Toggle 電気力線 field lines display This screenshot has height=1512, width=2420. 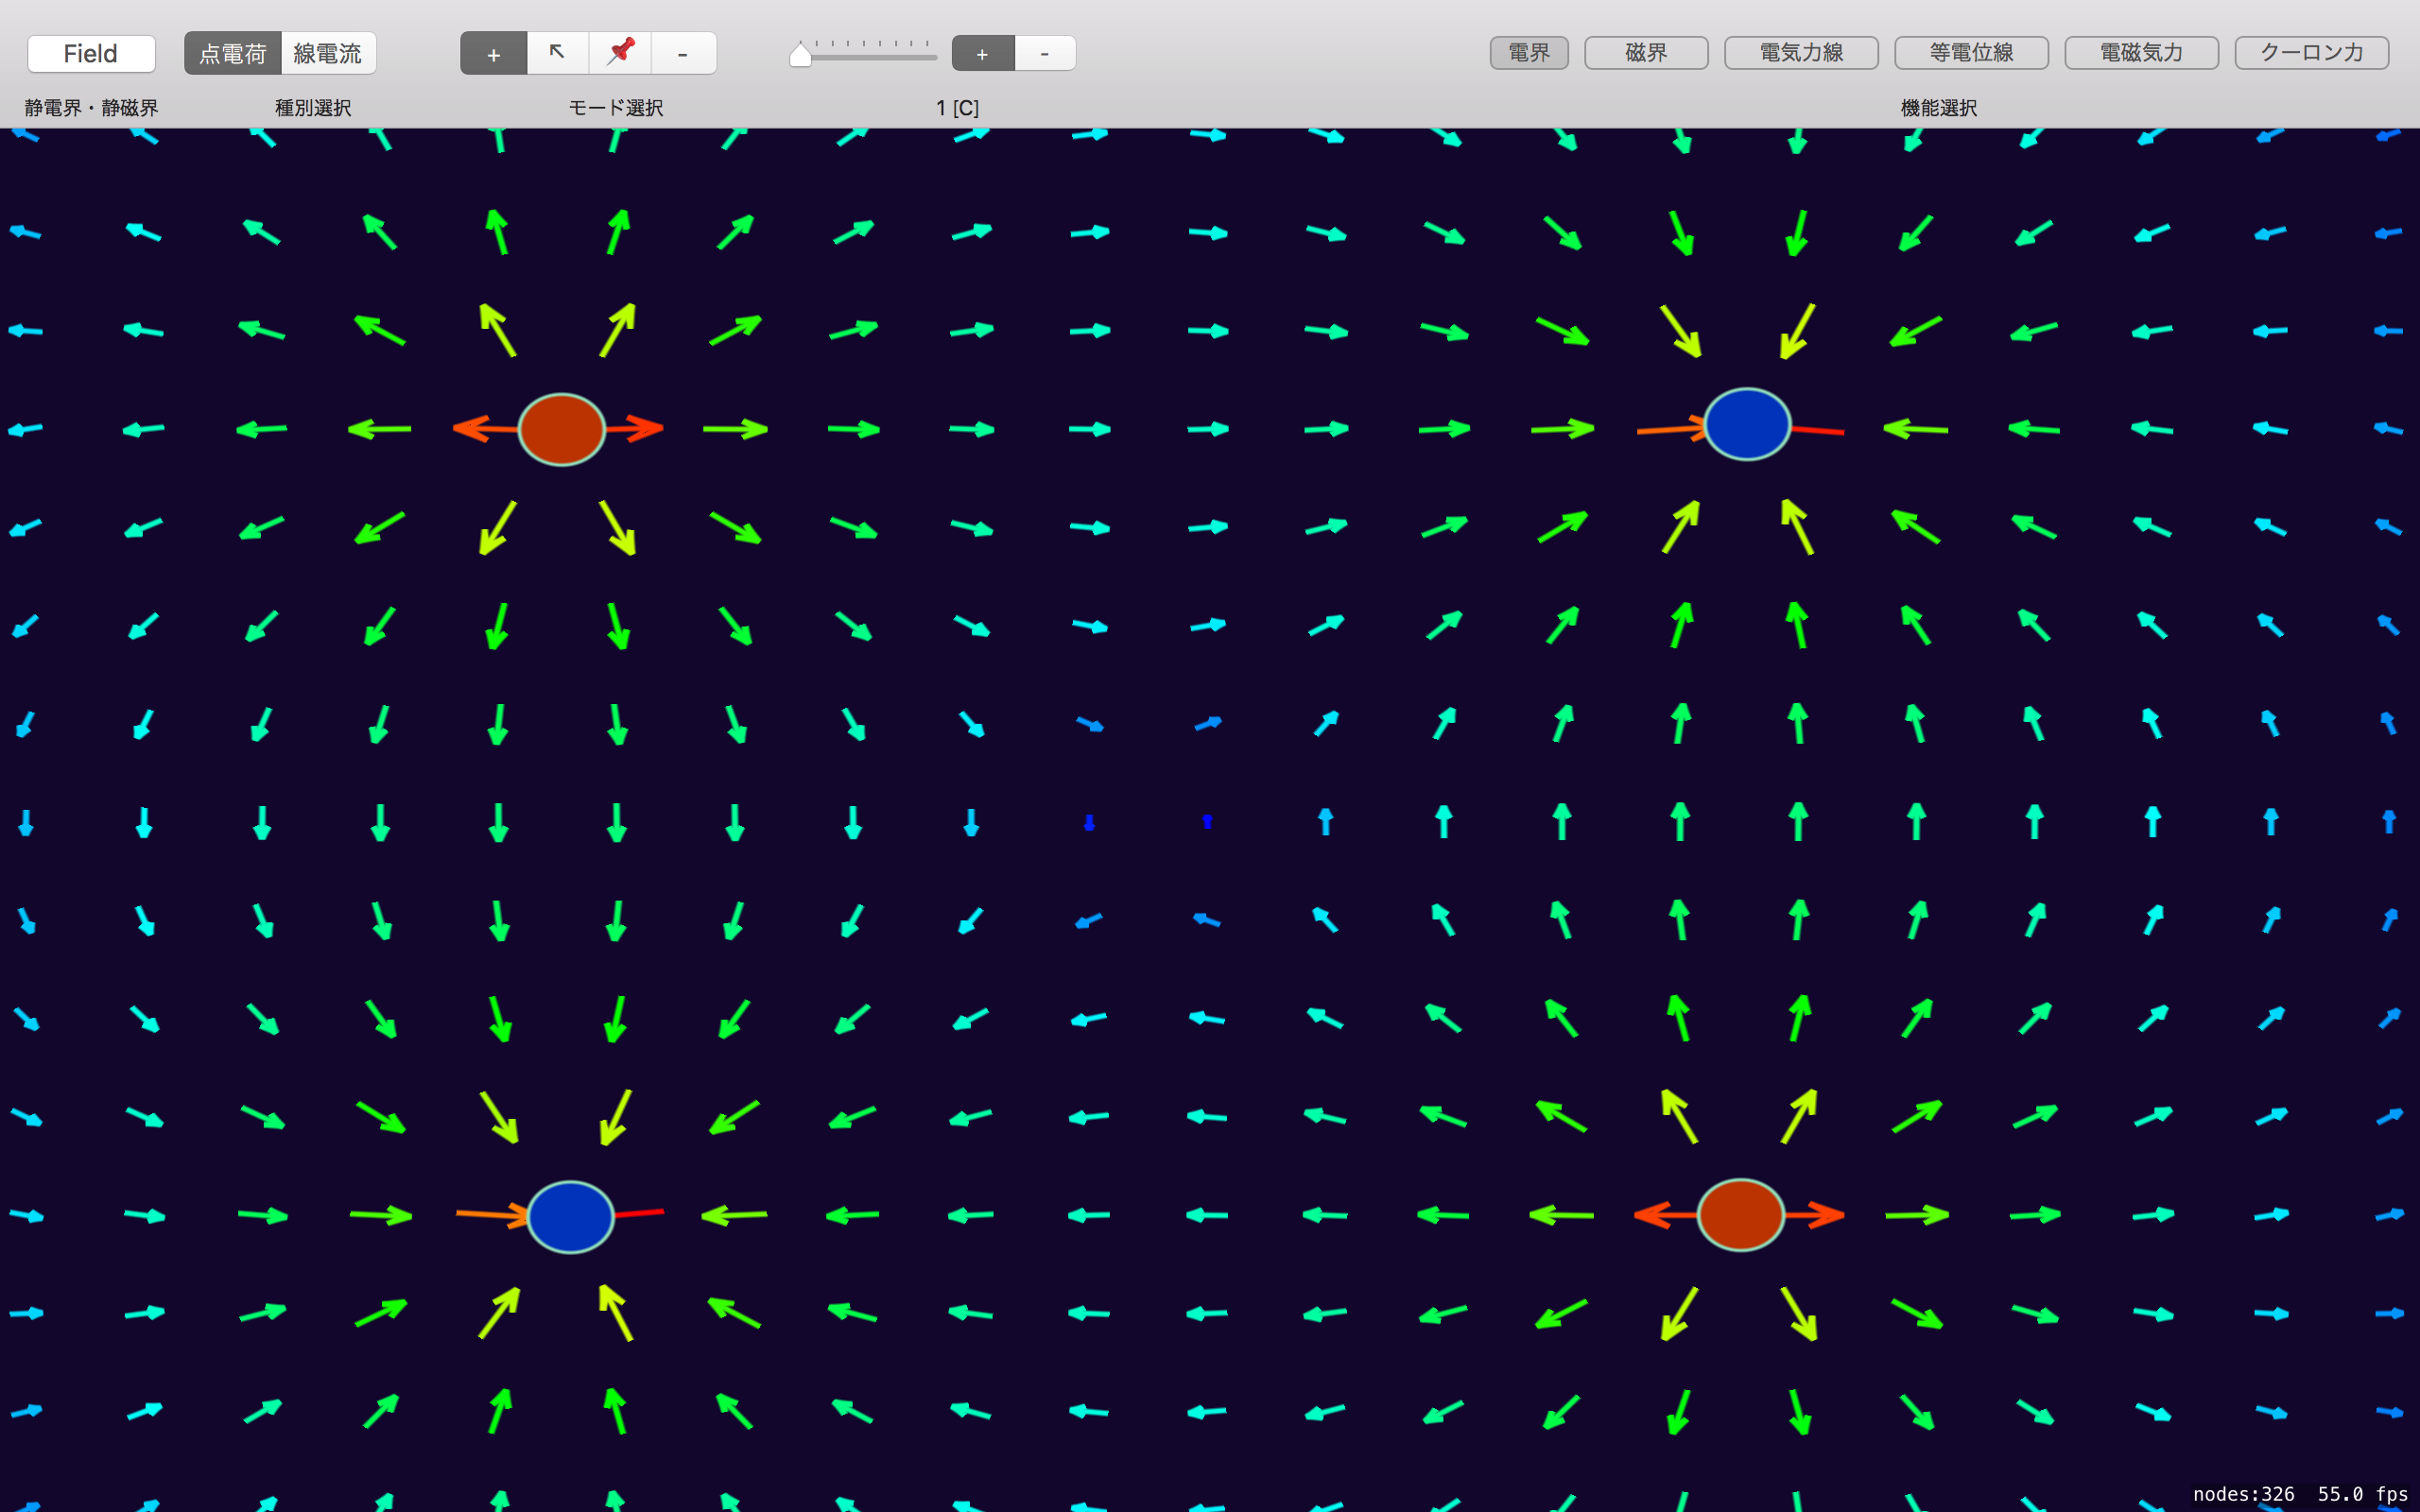[1801, 53]
